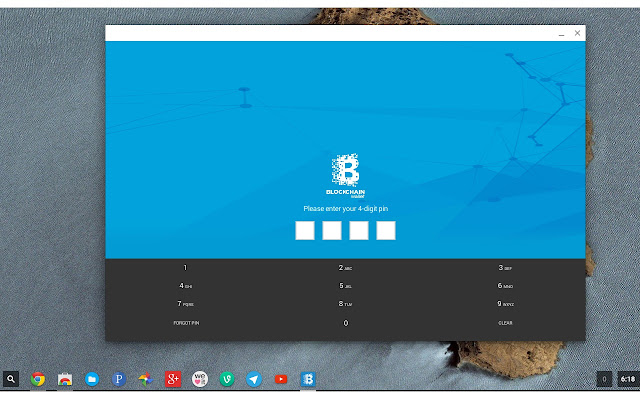The width and height of the screenshot is (640, 400).
Task: Click 'Please enter your 4-digit pin' text
Action: (345, 209)
